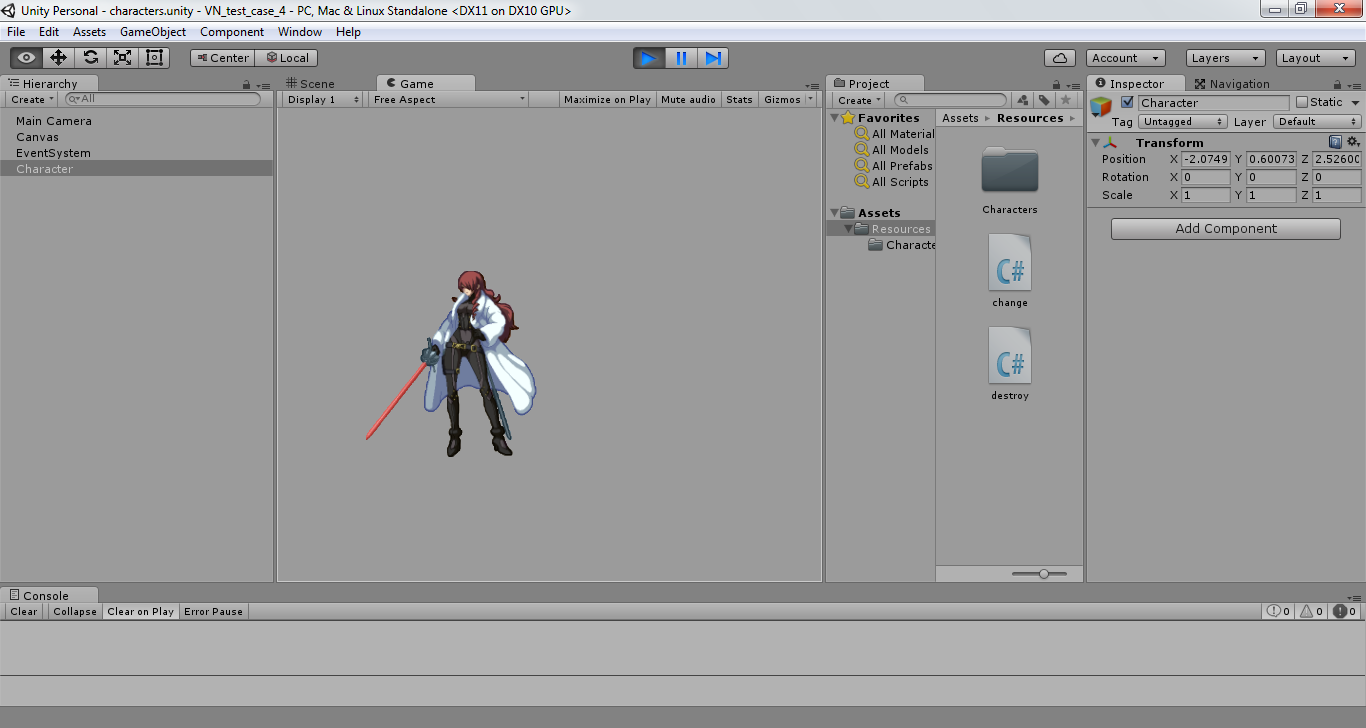Screen dimensions: 1366x728
Task: Open the Free Aspect dropdown
Action: tap(448, 100)
